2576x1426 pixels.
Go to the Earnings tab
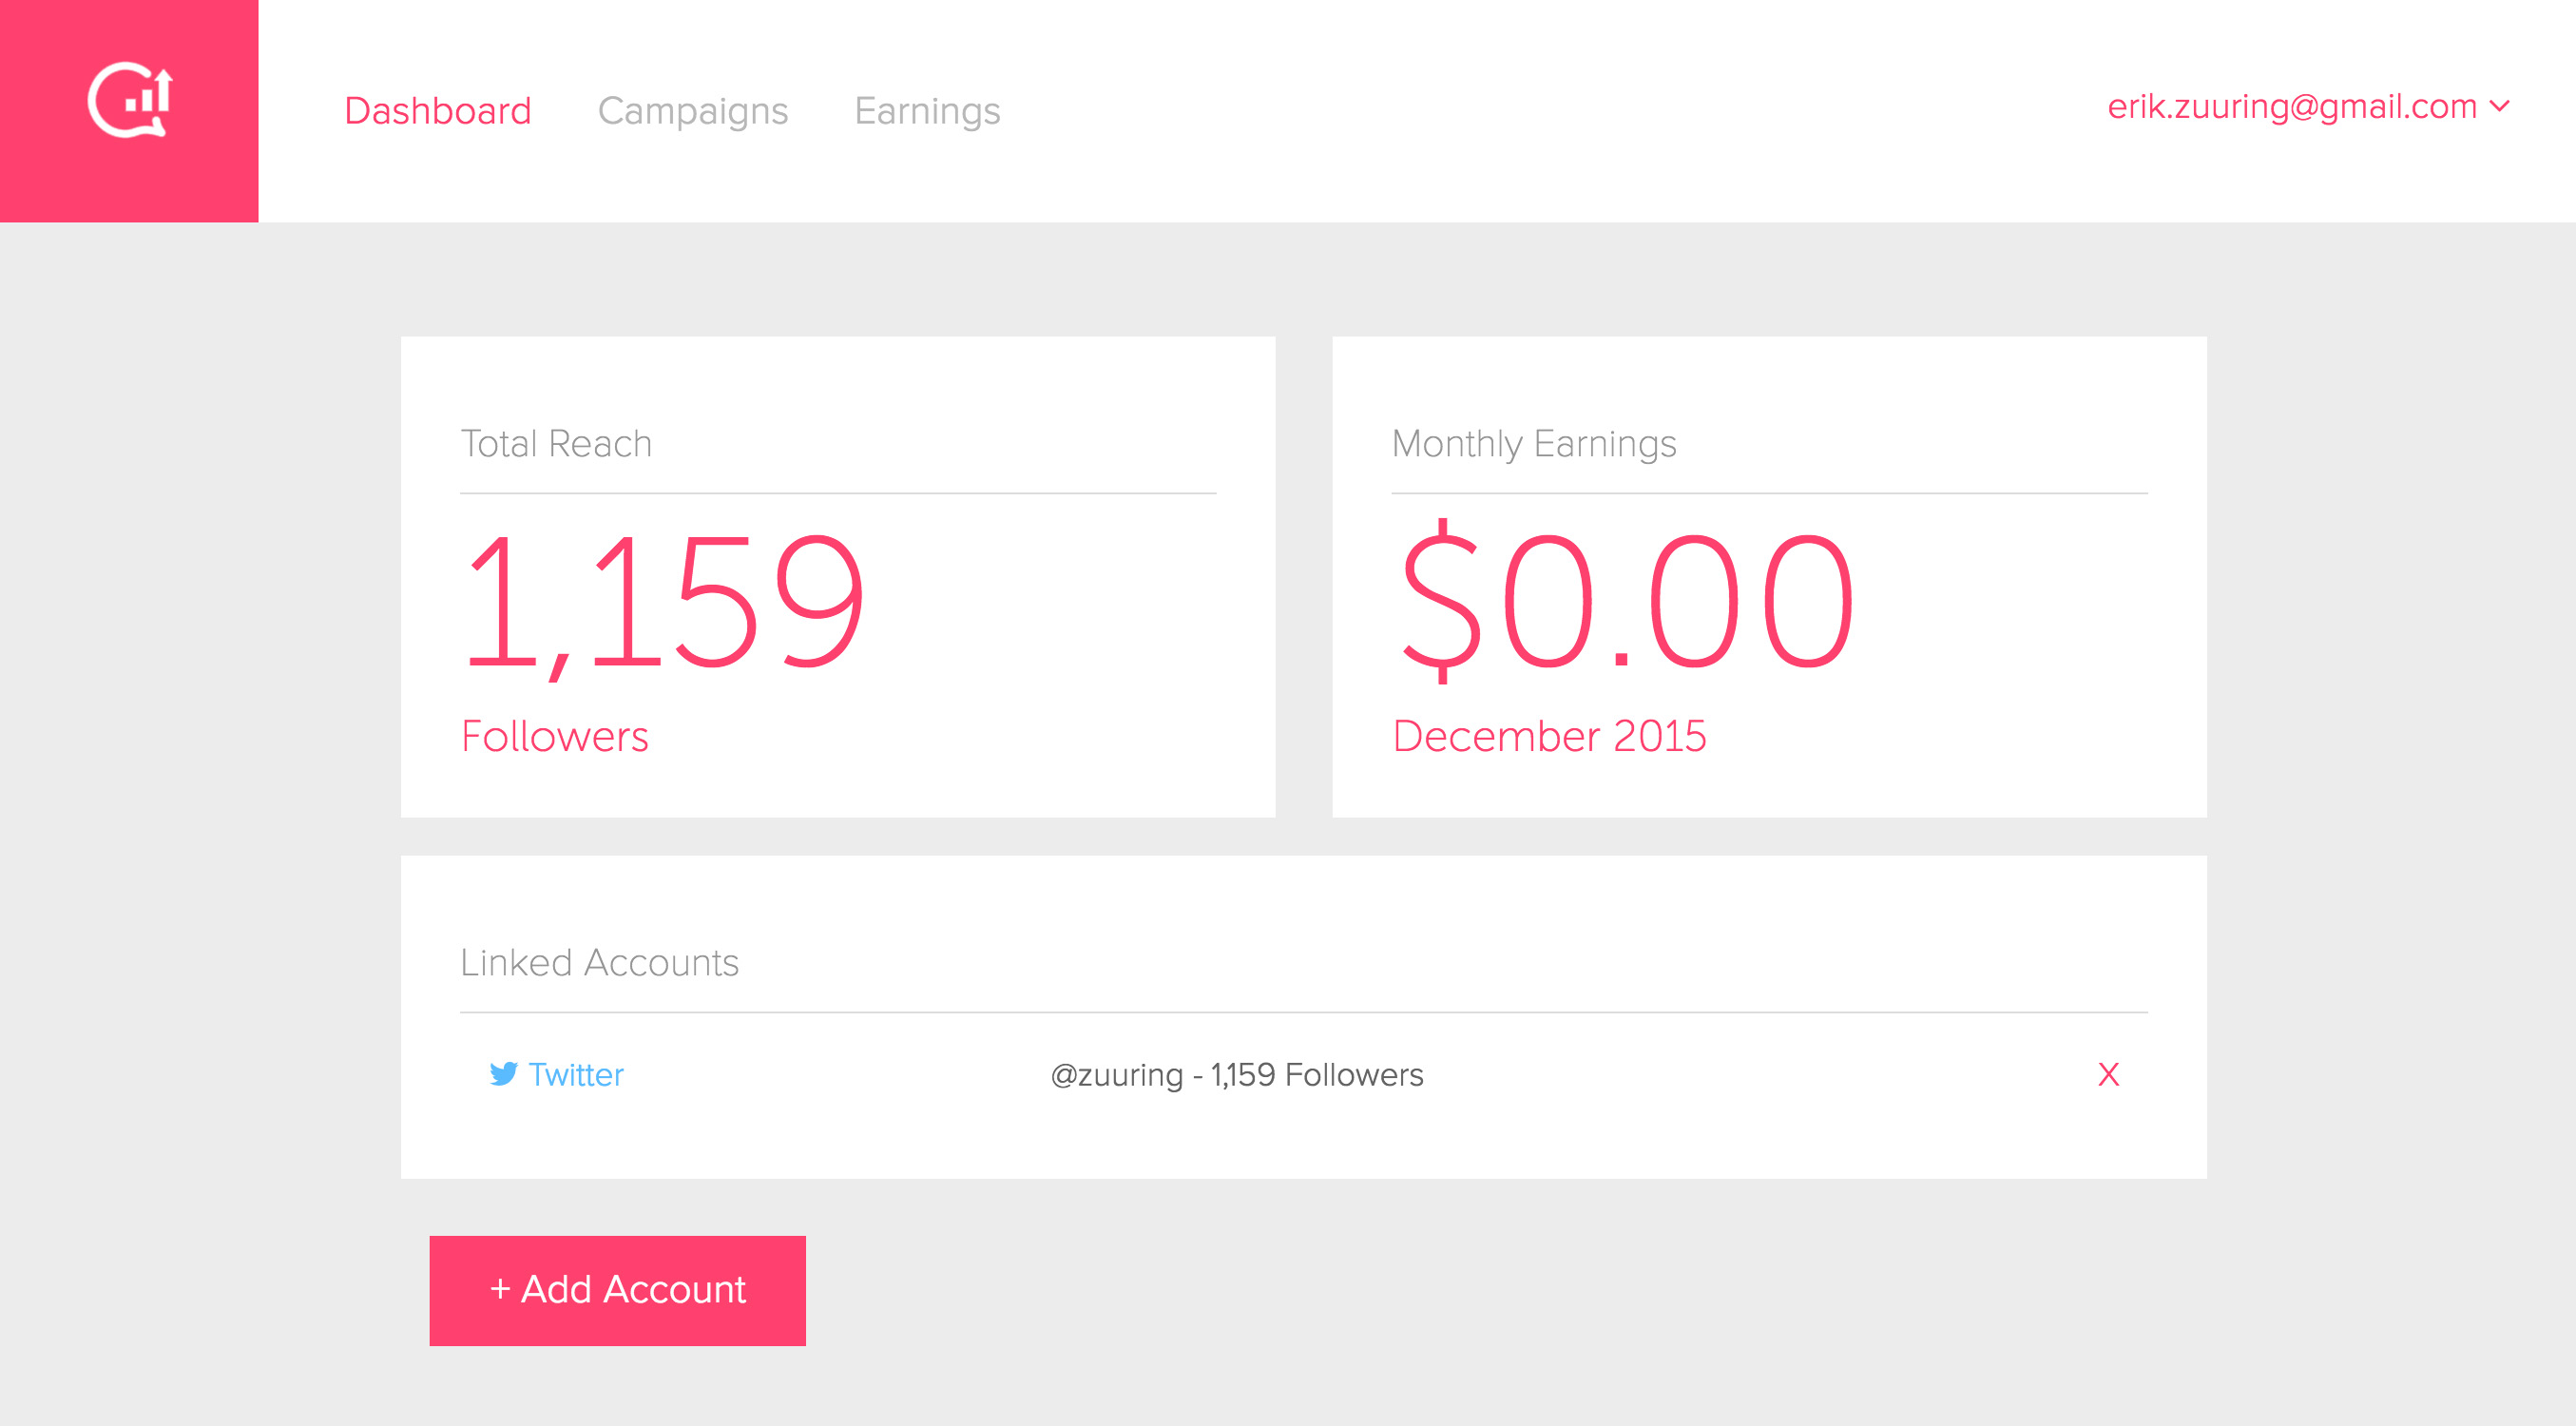pos(927,111)
